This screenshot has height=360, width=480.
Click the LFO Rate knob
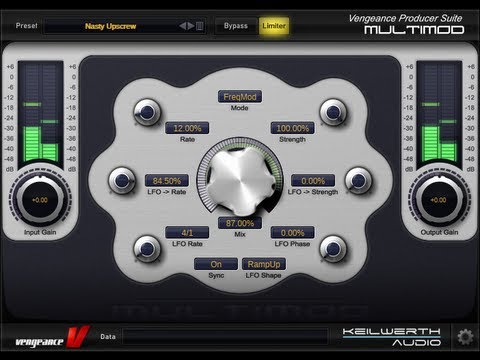pos(147,249)
